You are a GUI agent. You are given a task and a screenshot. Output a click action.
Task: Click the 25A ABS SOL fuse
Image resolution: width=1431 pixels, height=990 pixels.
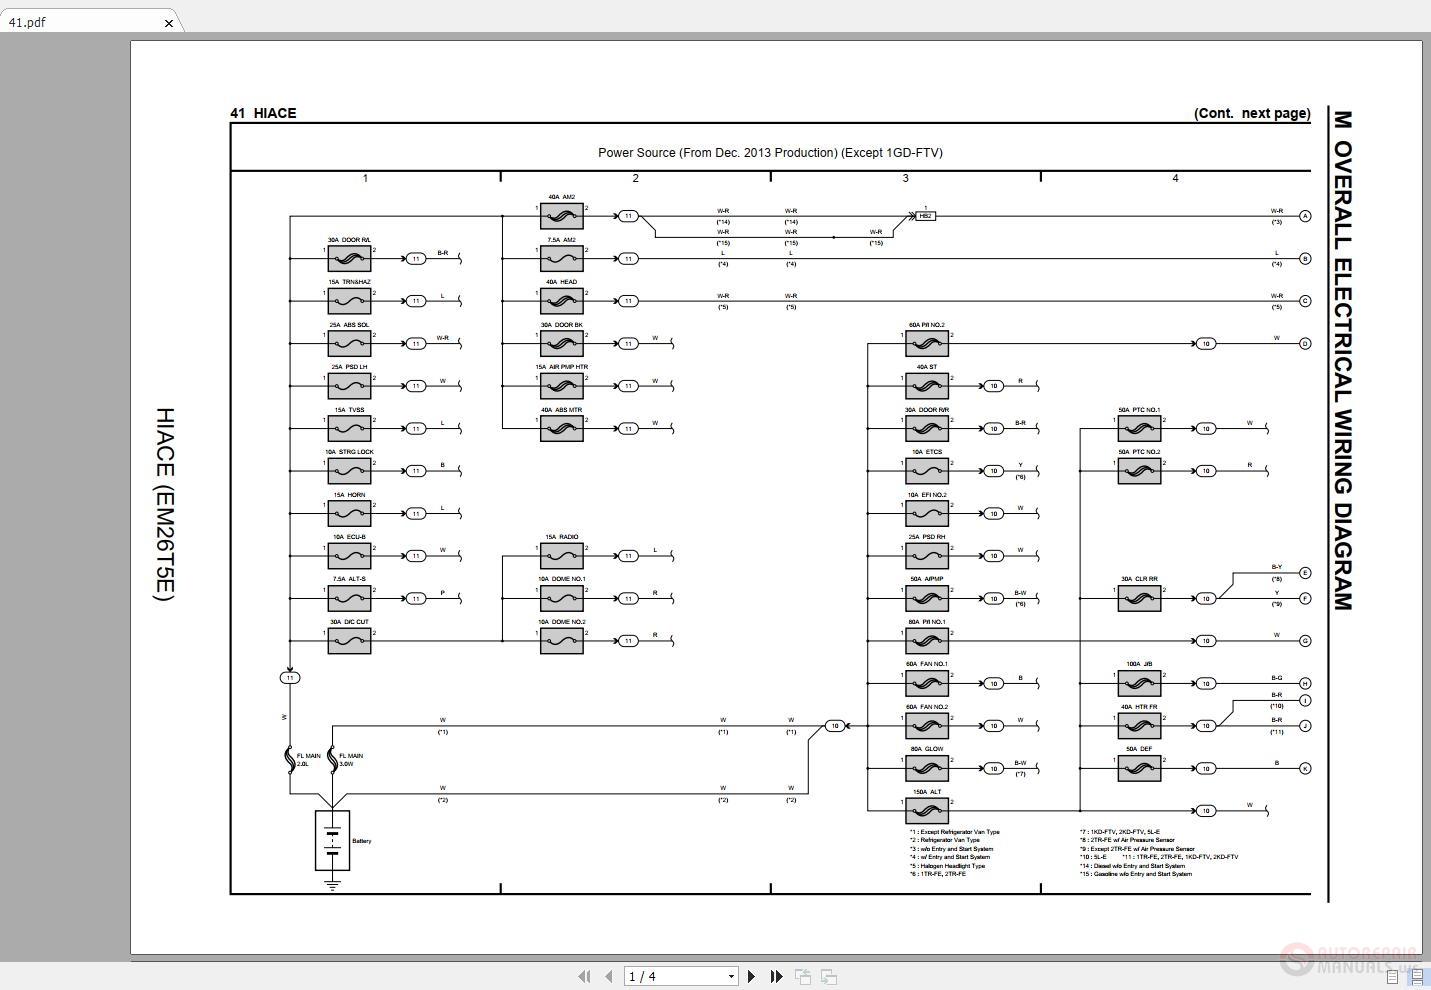pos(349,344)
